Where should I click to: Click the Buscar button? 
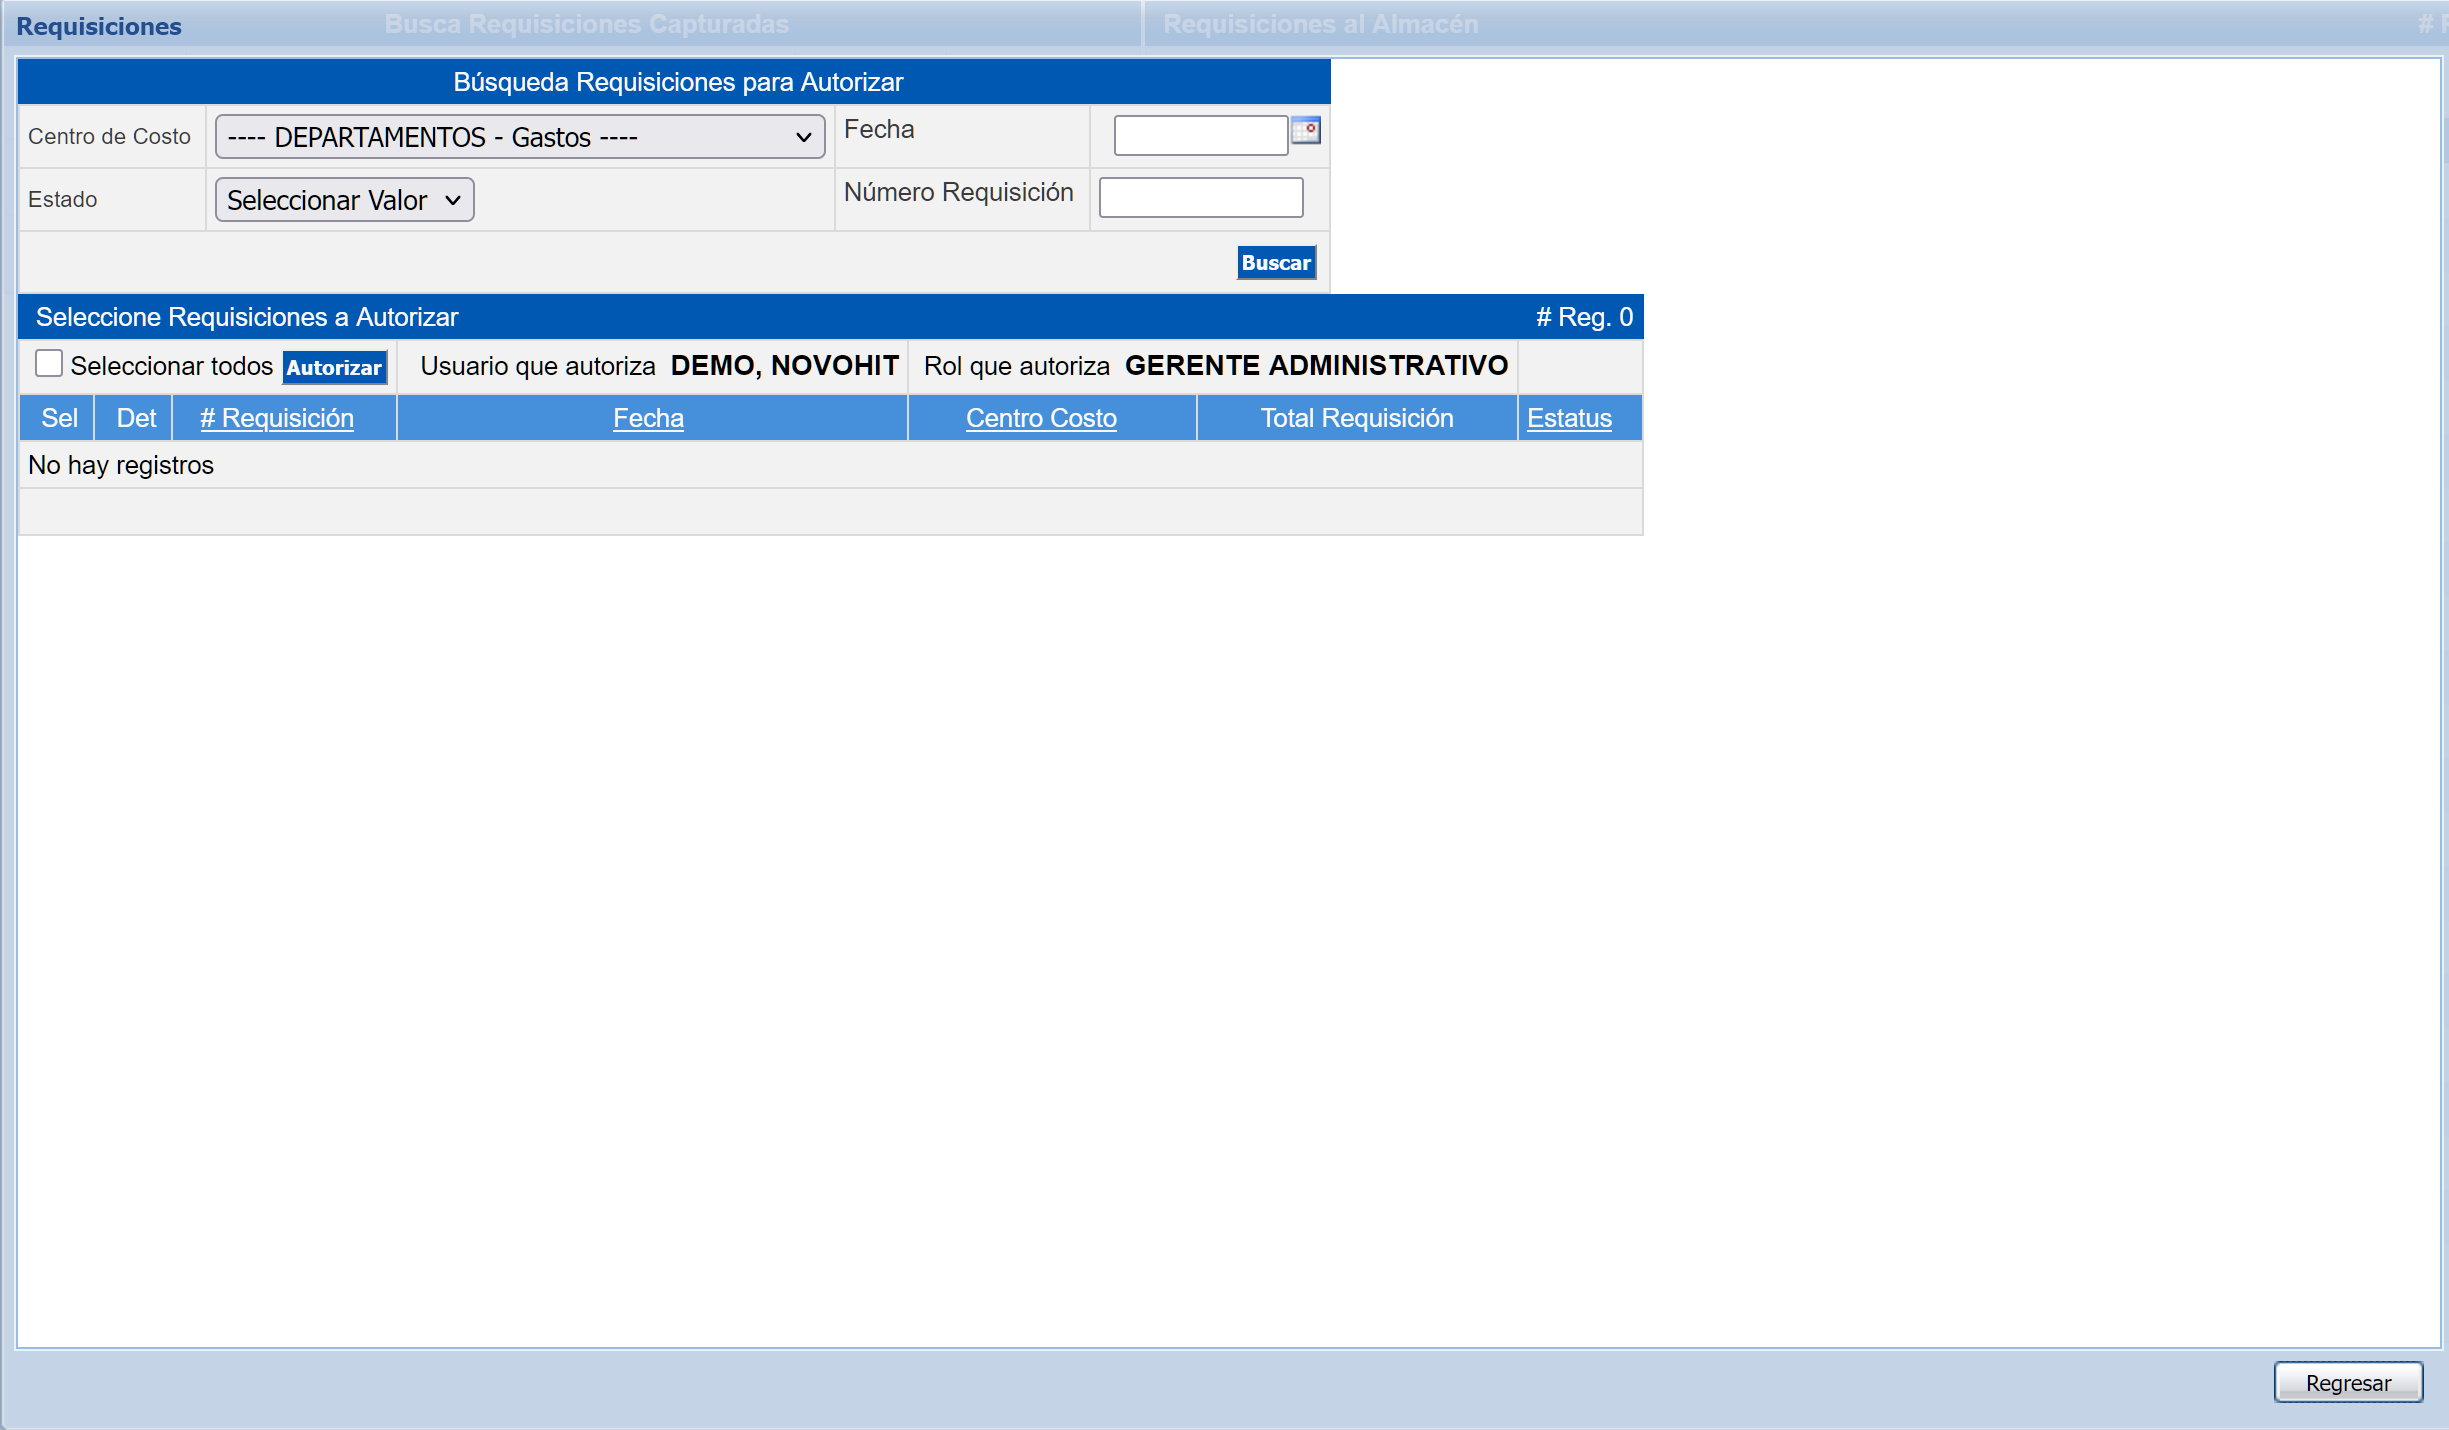[1275, 263]
